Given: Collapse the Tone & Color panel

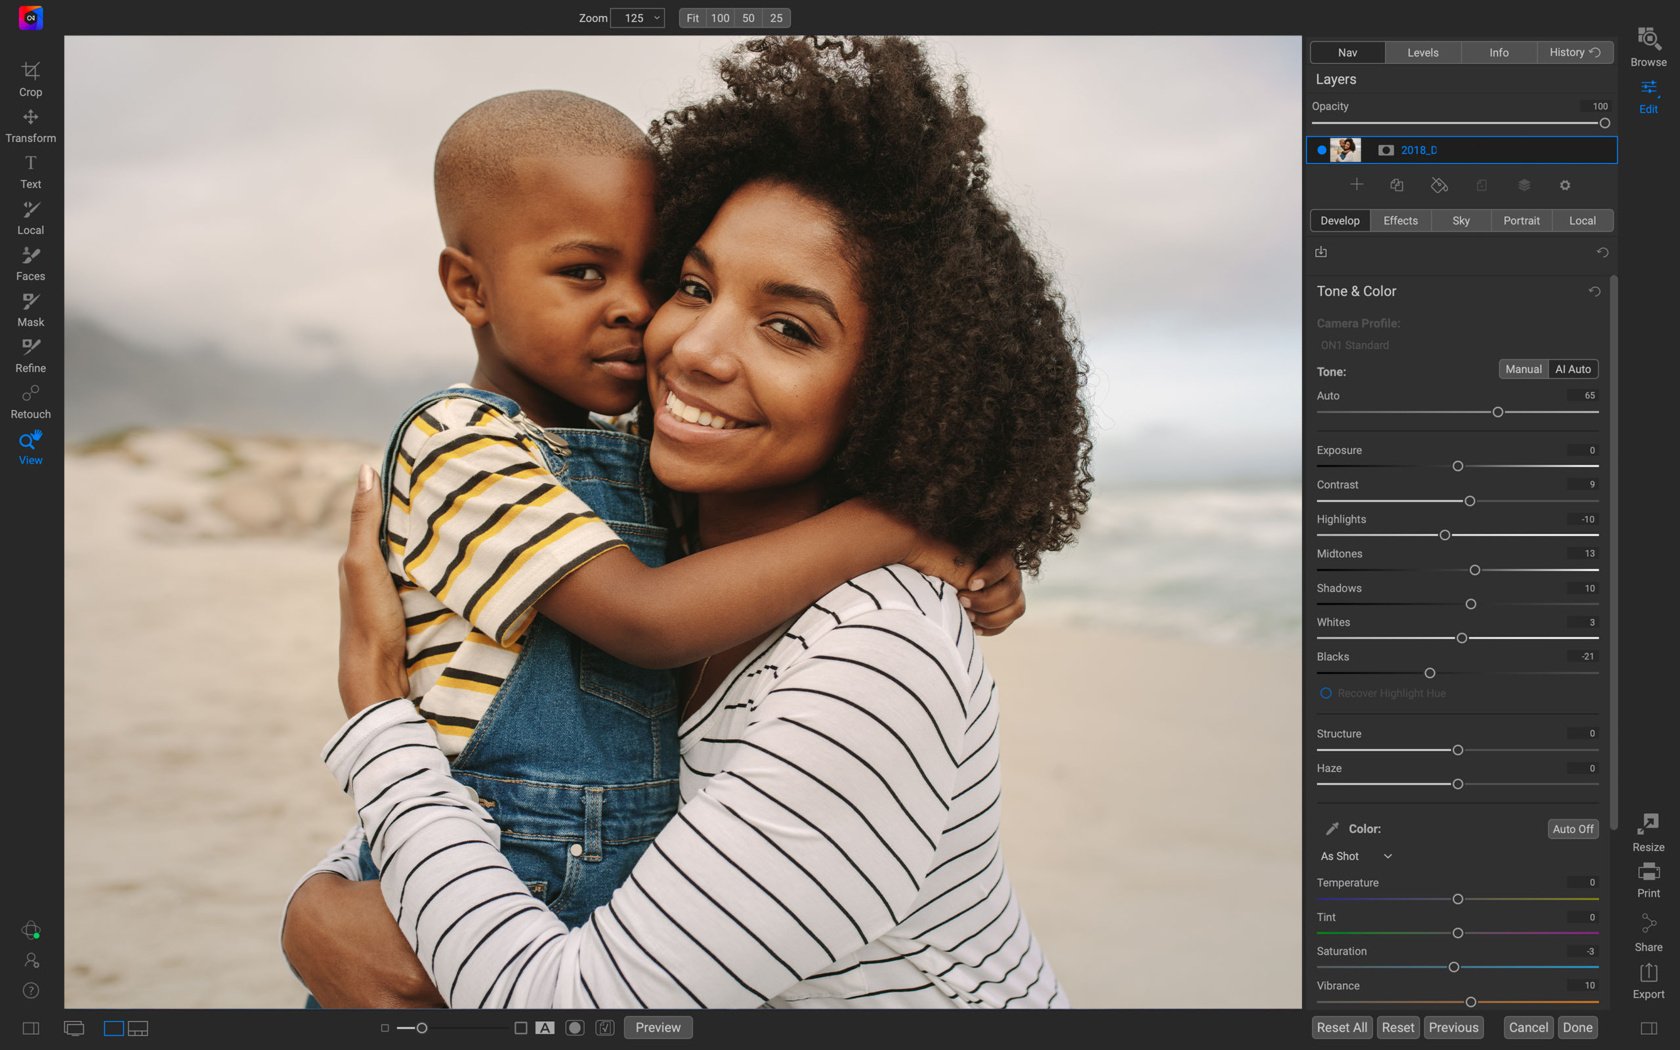Looking at the screenshot, I should pos(1356,291).
